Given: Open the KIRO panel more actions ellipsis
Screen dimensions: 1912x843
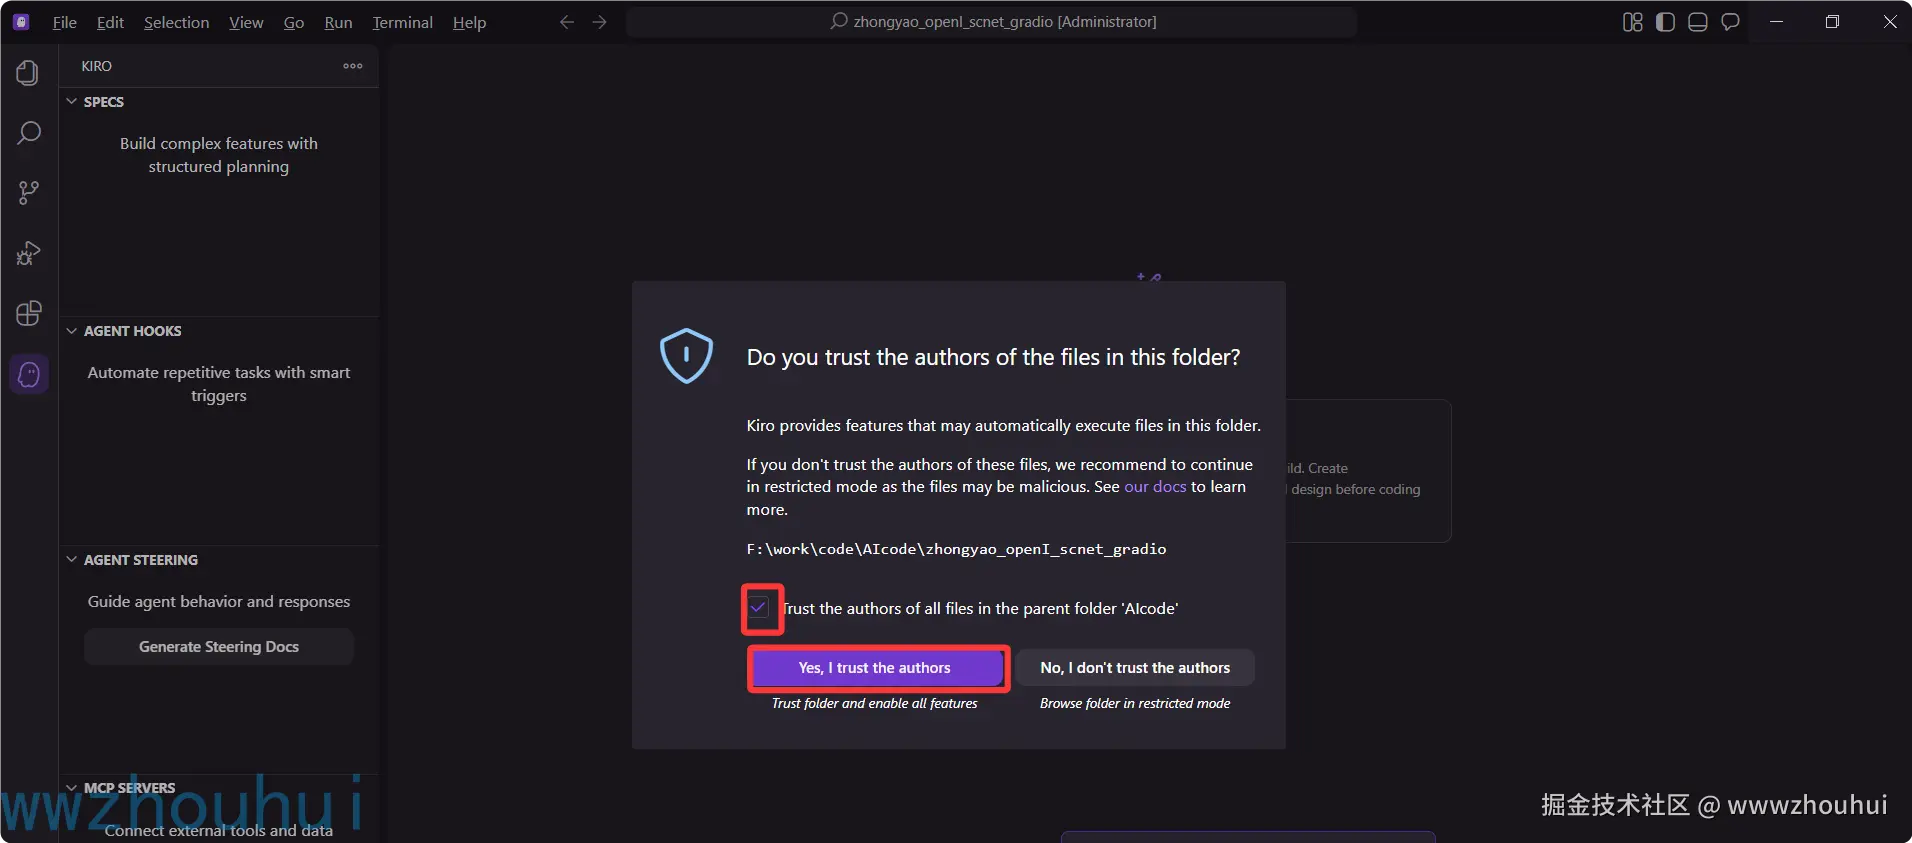Looking at the screenshot, I should pos(353,66).
